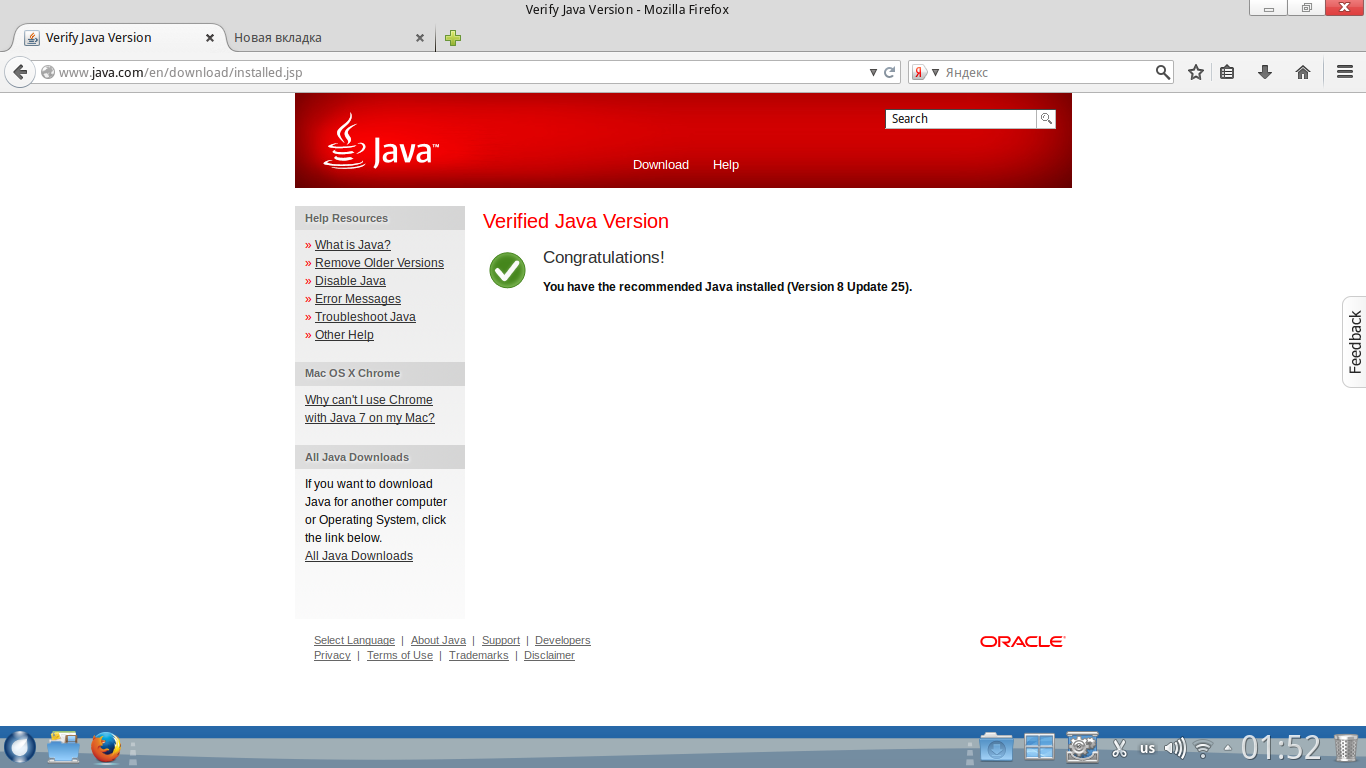Screen dimensions: 1366x768
Task: Switch to the Verify Java Version tab
Action: (x=117, y=38)
